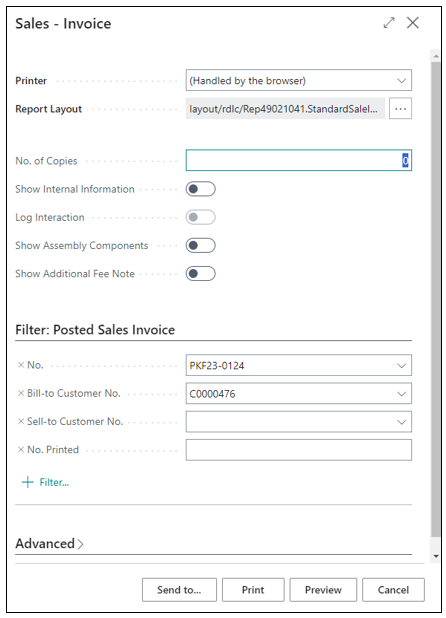Open Sell-to Customer No. dropdown
This screenshot has height=618, width=446.
tap(299, 422)
